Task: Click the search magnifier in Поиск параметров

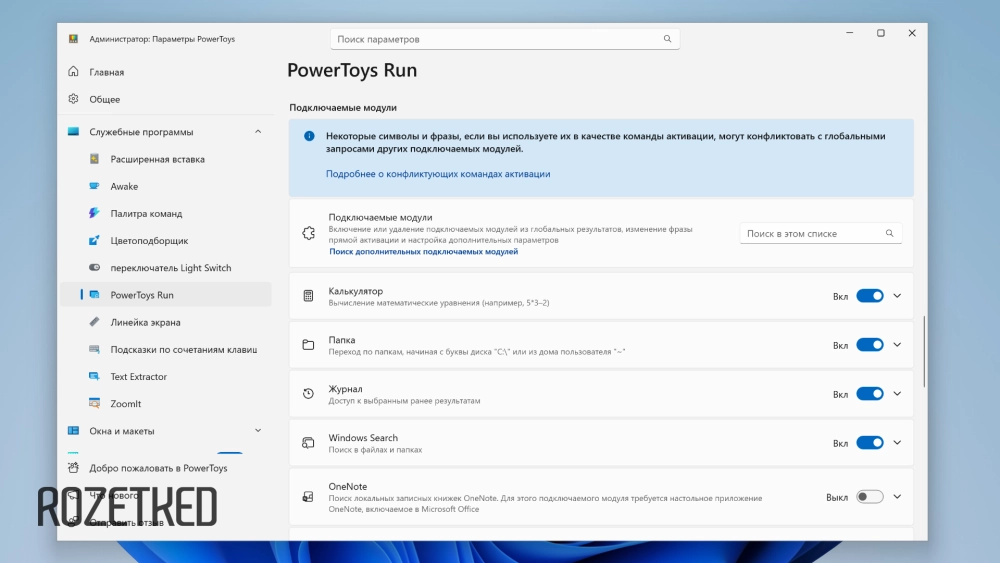Action: (x=667, y=39)
